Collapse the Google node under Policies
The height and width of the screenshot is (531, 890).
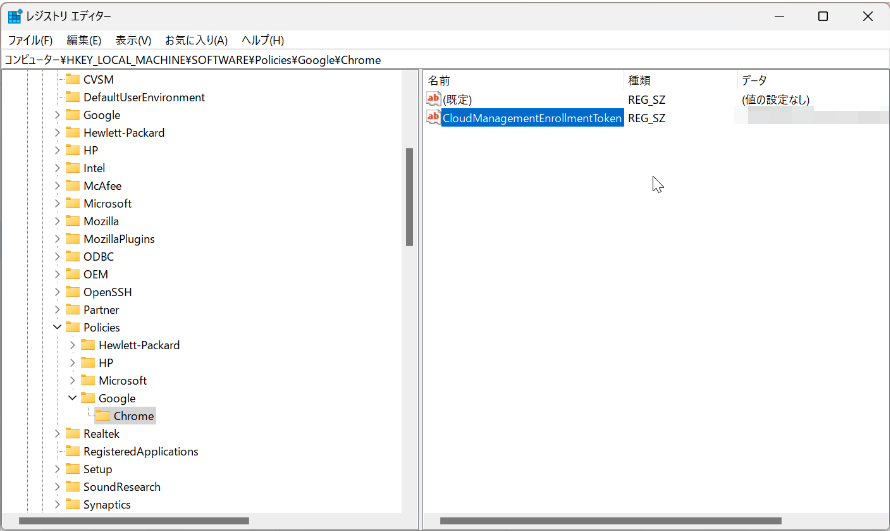[72, 398]
